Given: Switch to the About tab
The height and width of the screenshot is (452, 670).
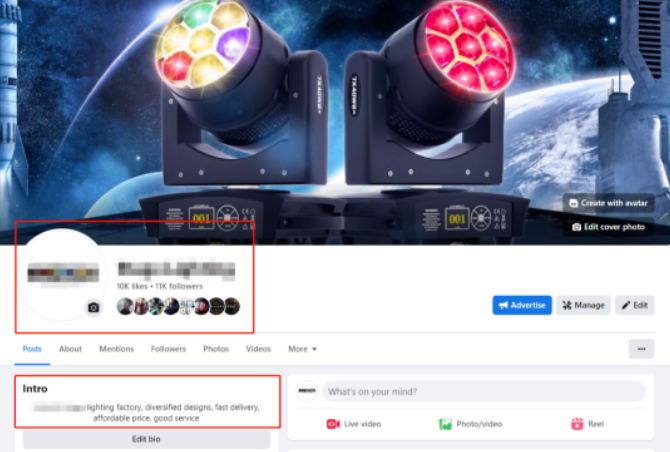Looking at the screenshot, I should (71, 349).
